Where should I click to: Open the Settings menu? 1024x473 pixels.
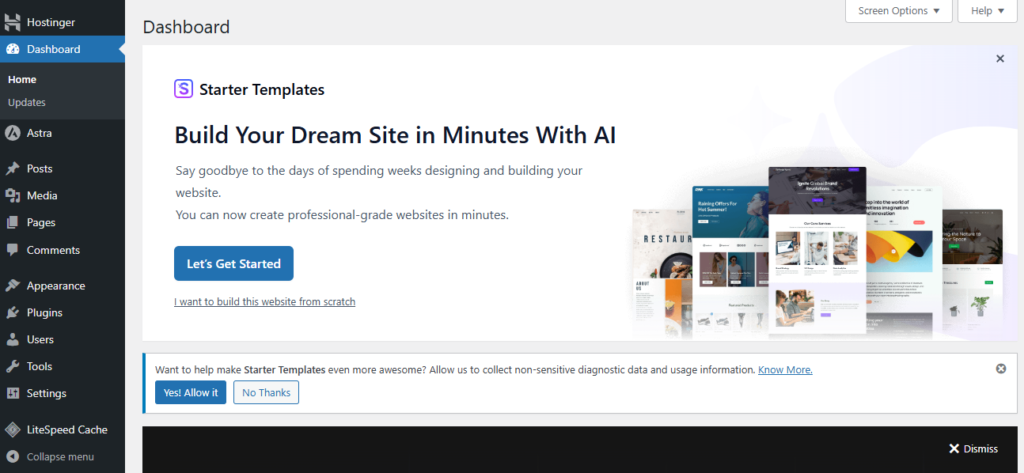(63, 393)
